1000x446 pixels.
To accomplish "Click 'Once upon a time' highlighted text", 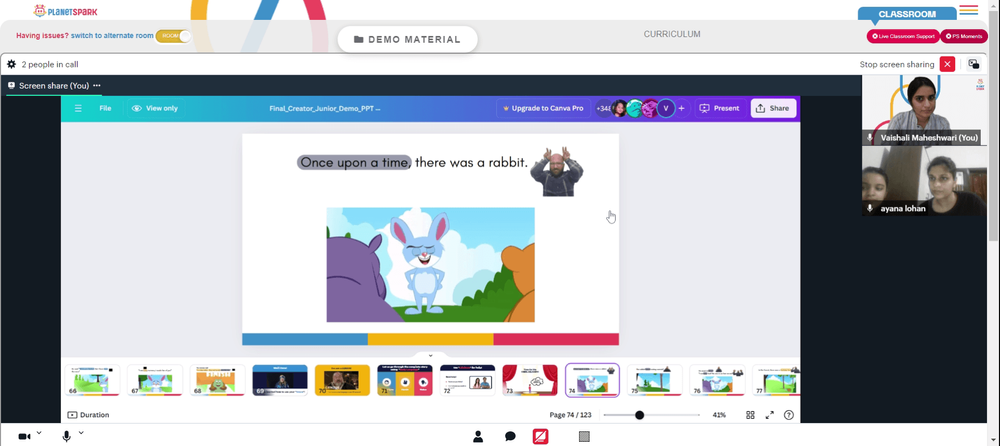I will [355, 163].
